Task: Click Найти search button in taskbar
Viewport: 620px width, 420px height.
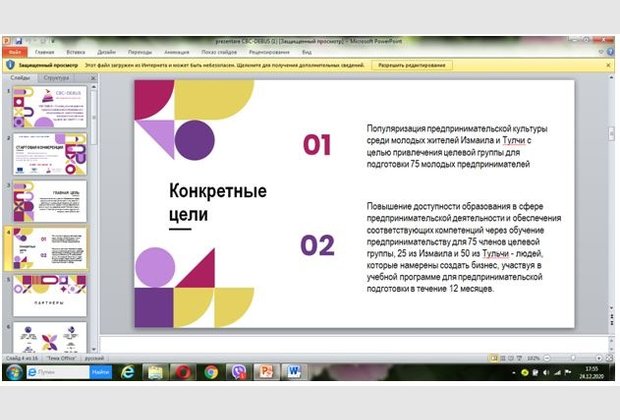Action: point(100,372)
